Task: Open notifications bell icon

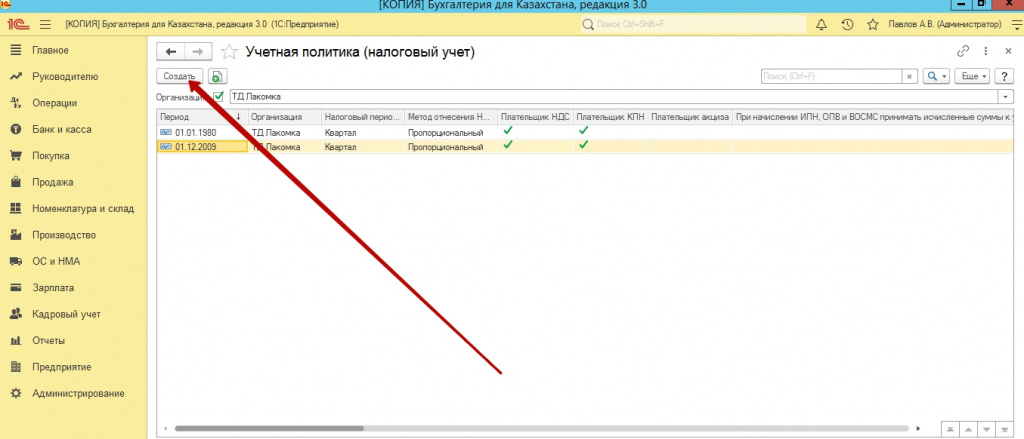Action: tap(821, 25)
